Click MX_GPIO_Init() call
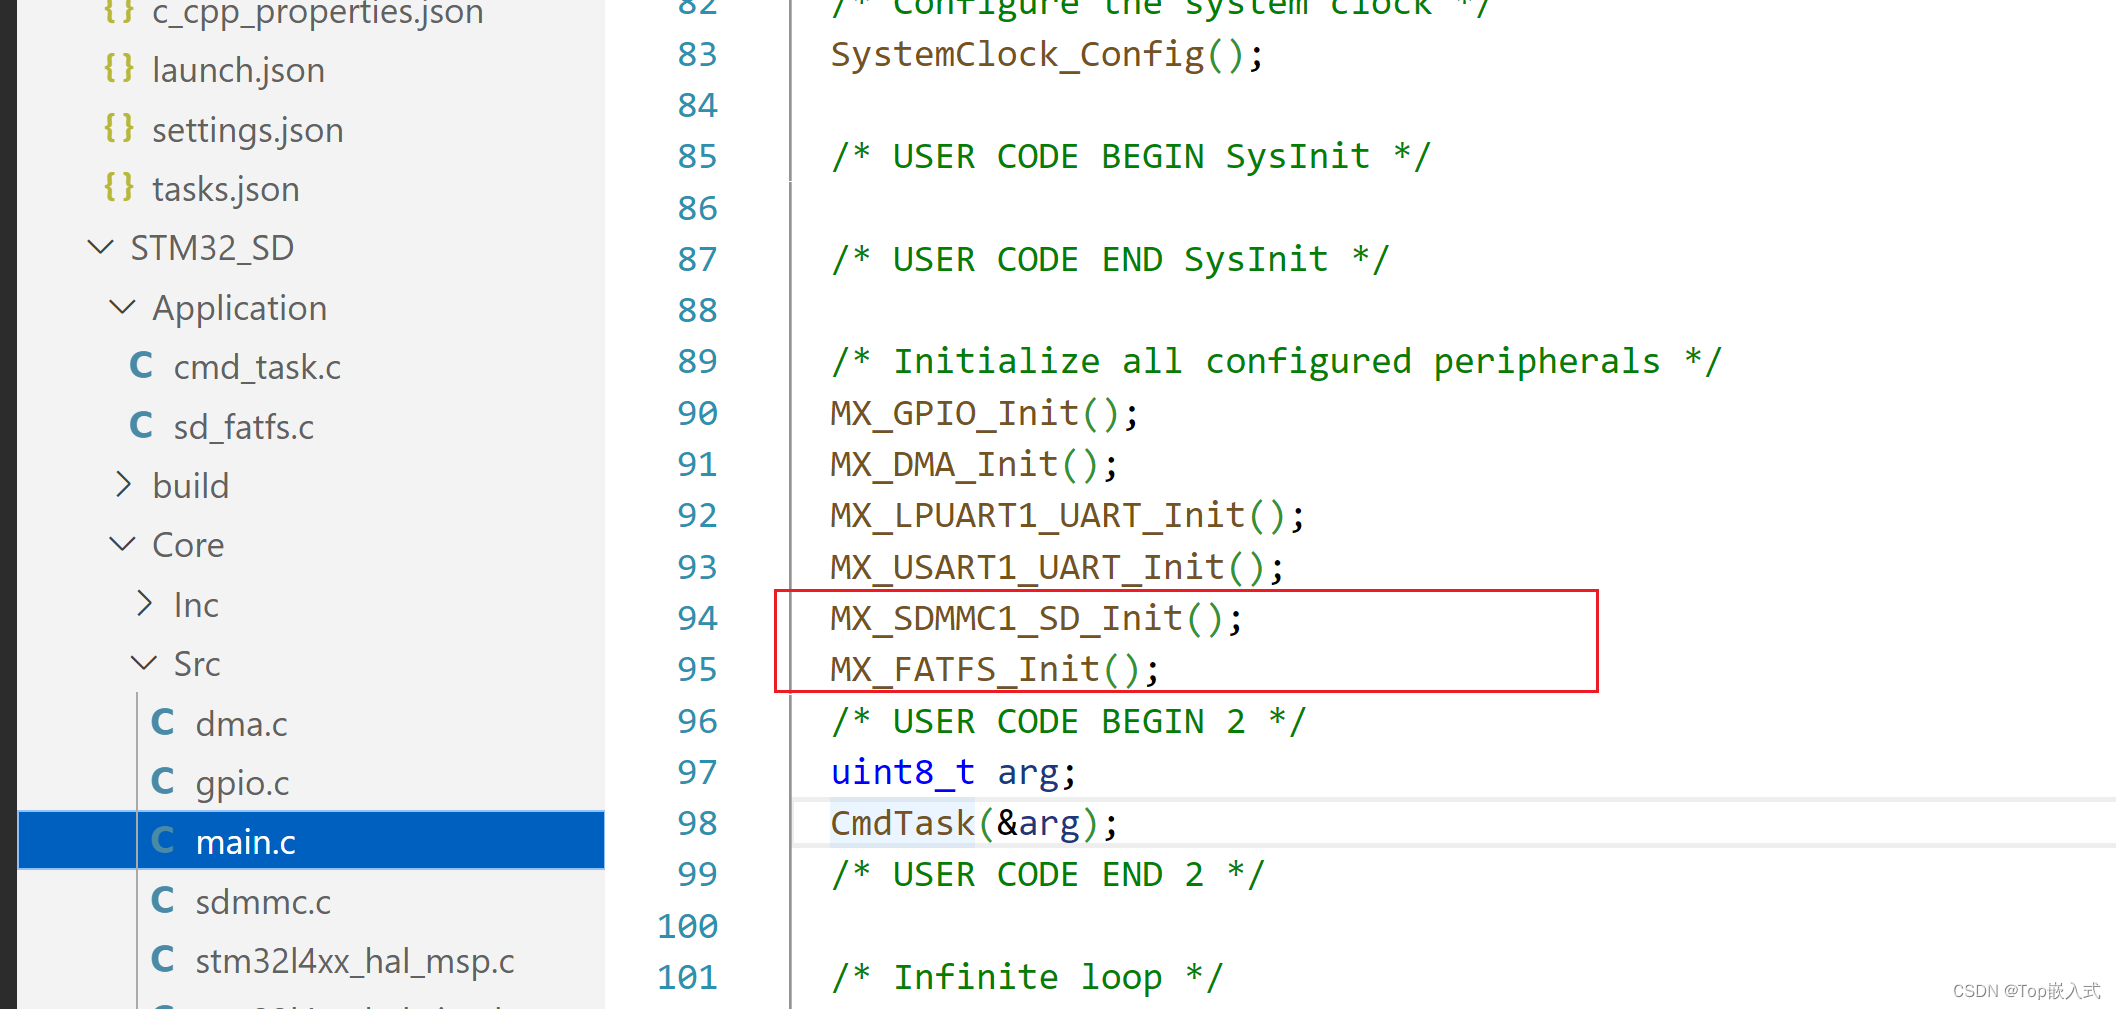 click(984, 413)
